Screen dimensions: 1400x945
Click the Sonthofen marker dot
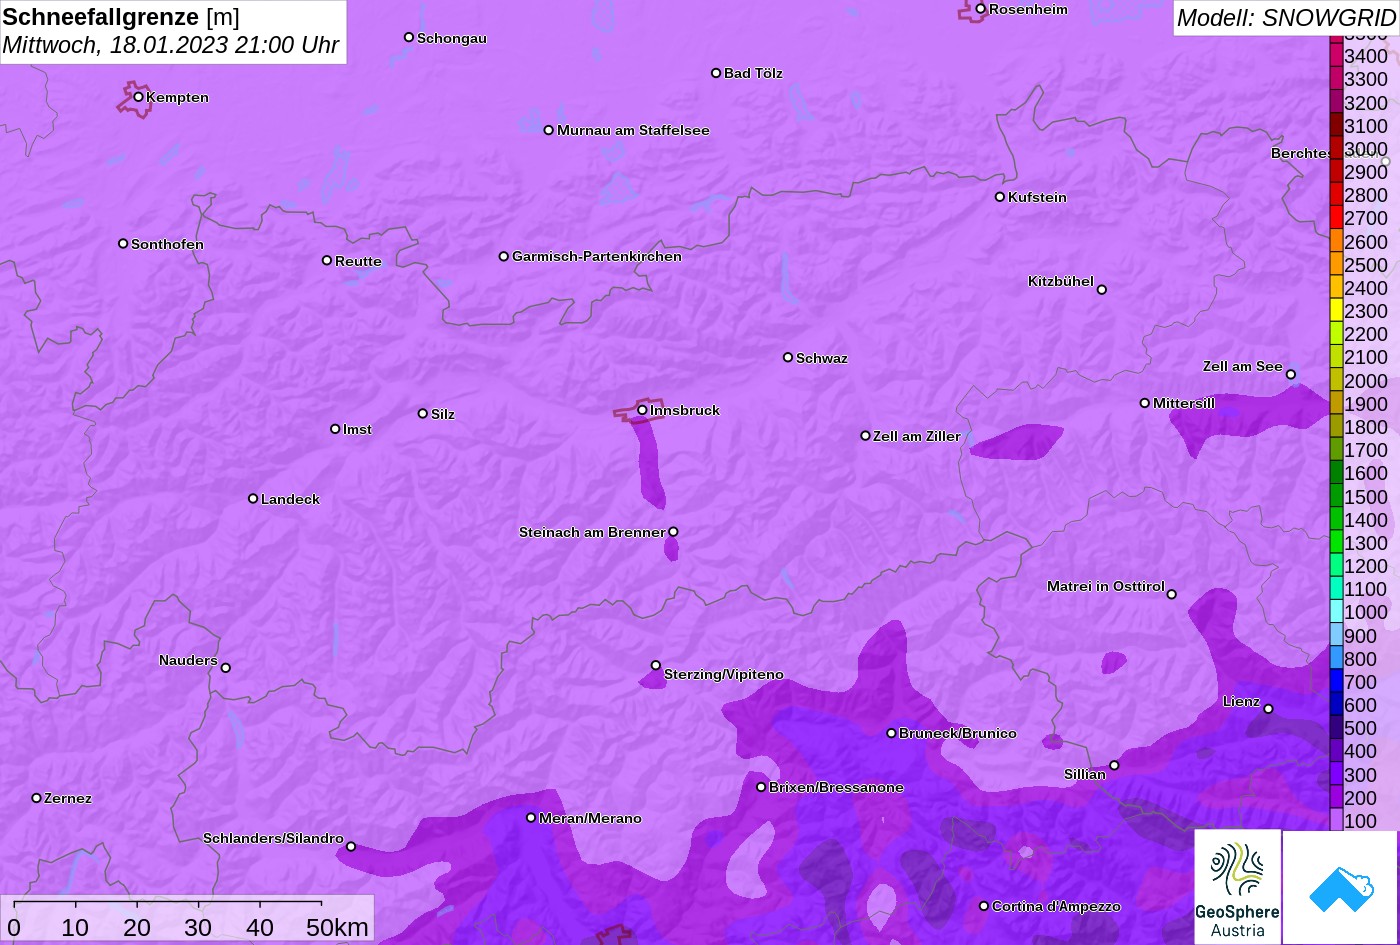[x=123, y=244]
